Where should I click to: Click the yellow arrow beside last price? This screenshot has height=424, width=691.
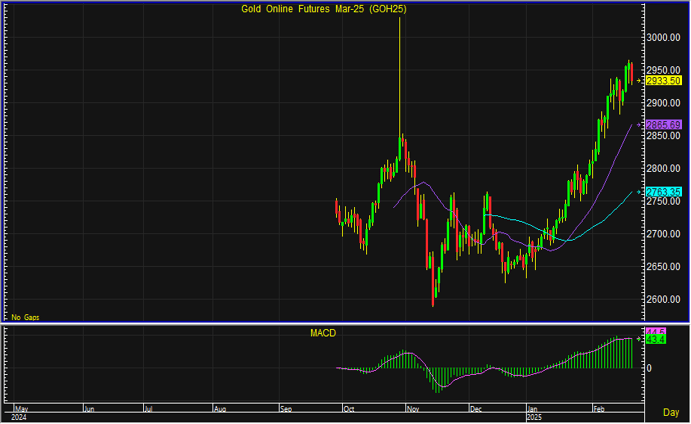coord(639,80)
